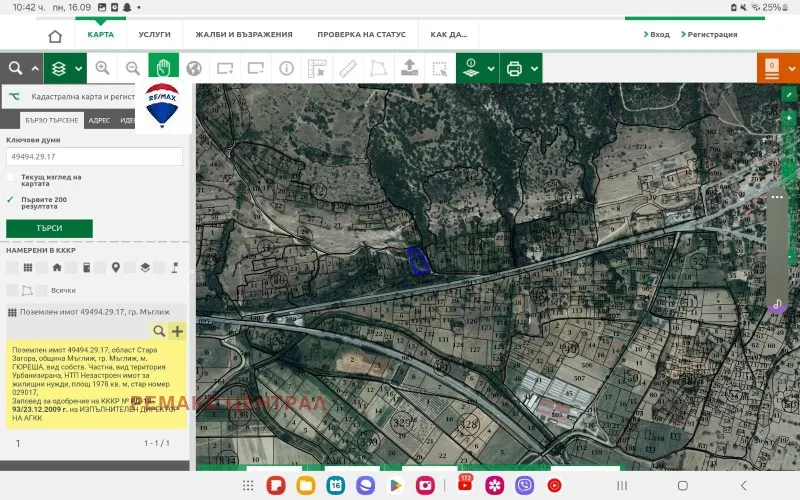This screenshot has width=800, height=500.
Task: Select the info identify tool
Action: pyautogui.click(x=286, y=69)
